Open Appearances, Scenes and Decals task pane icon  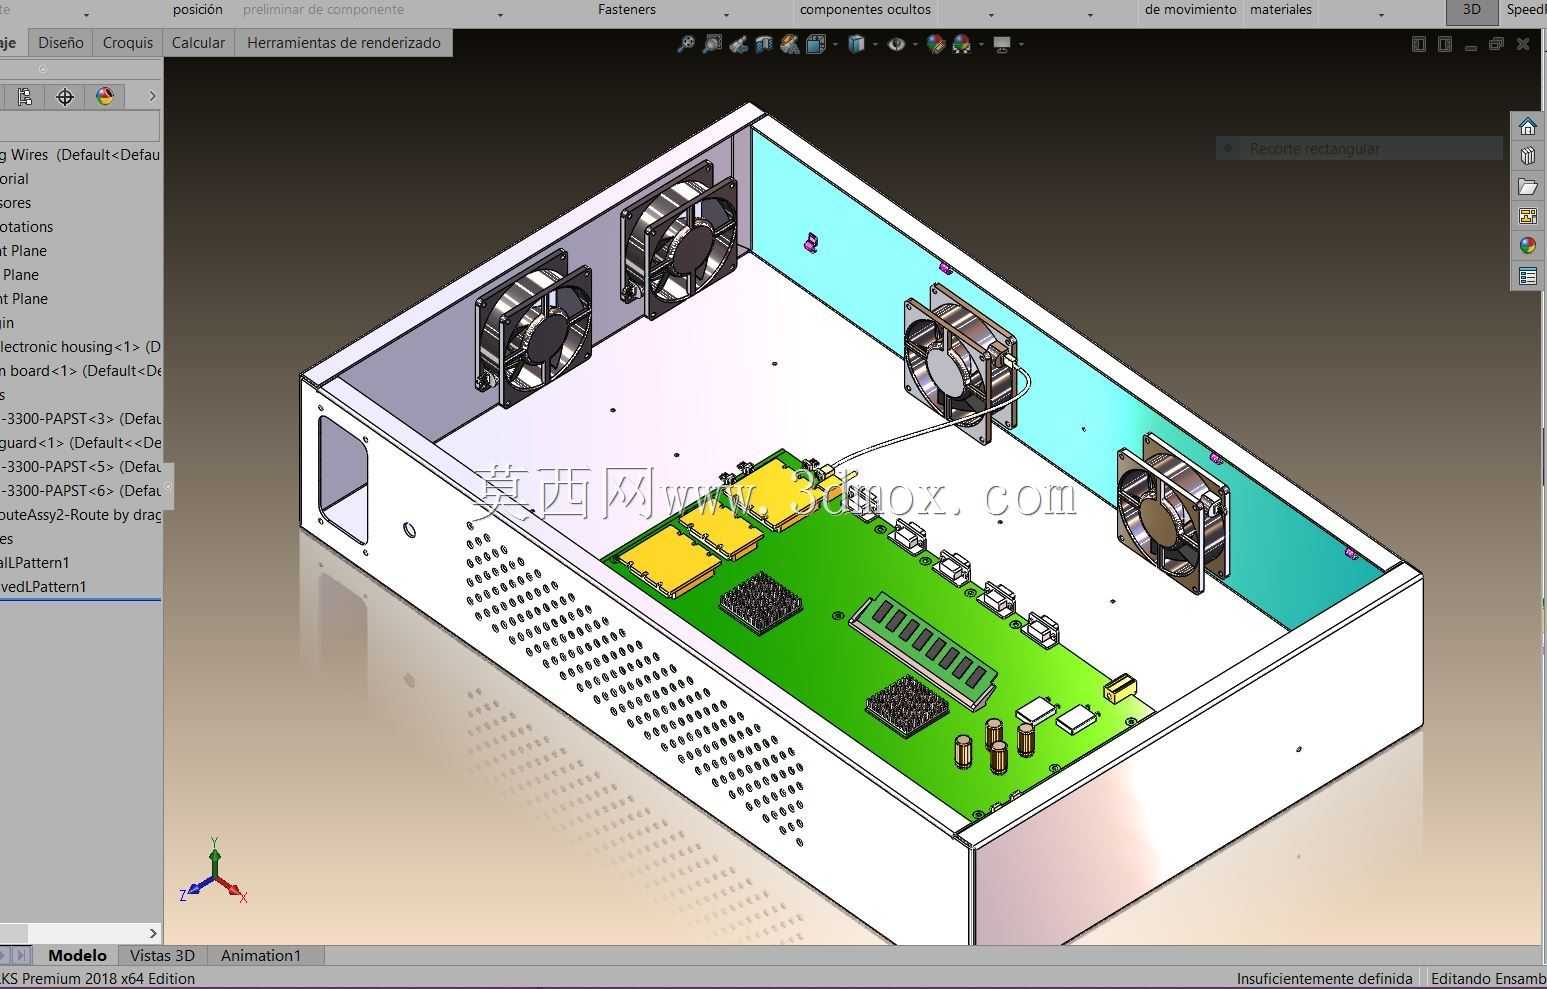pos(1527,246)
